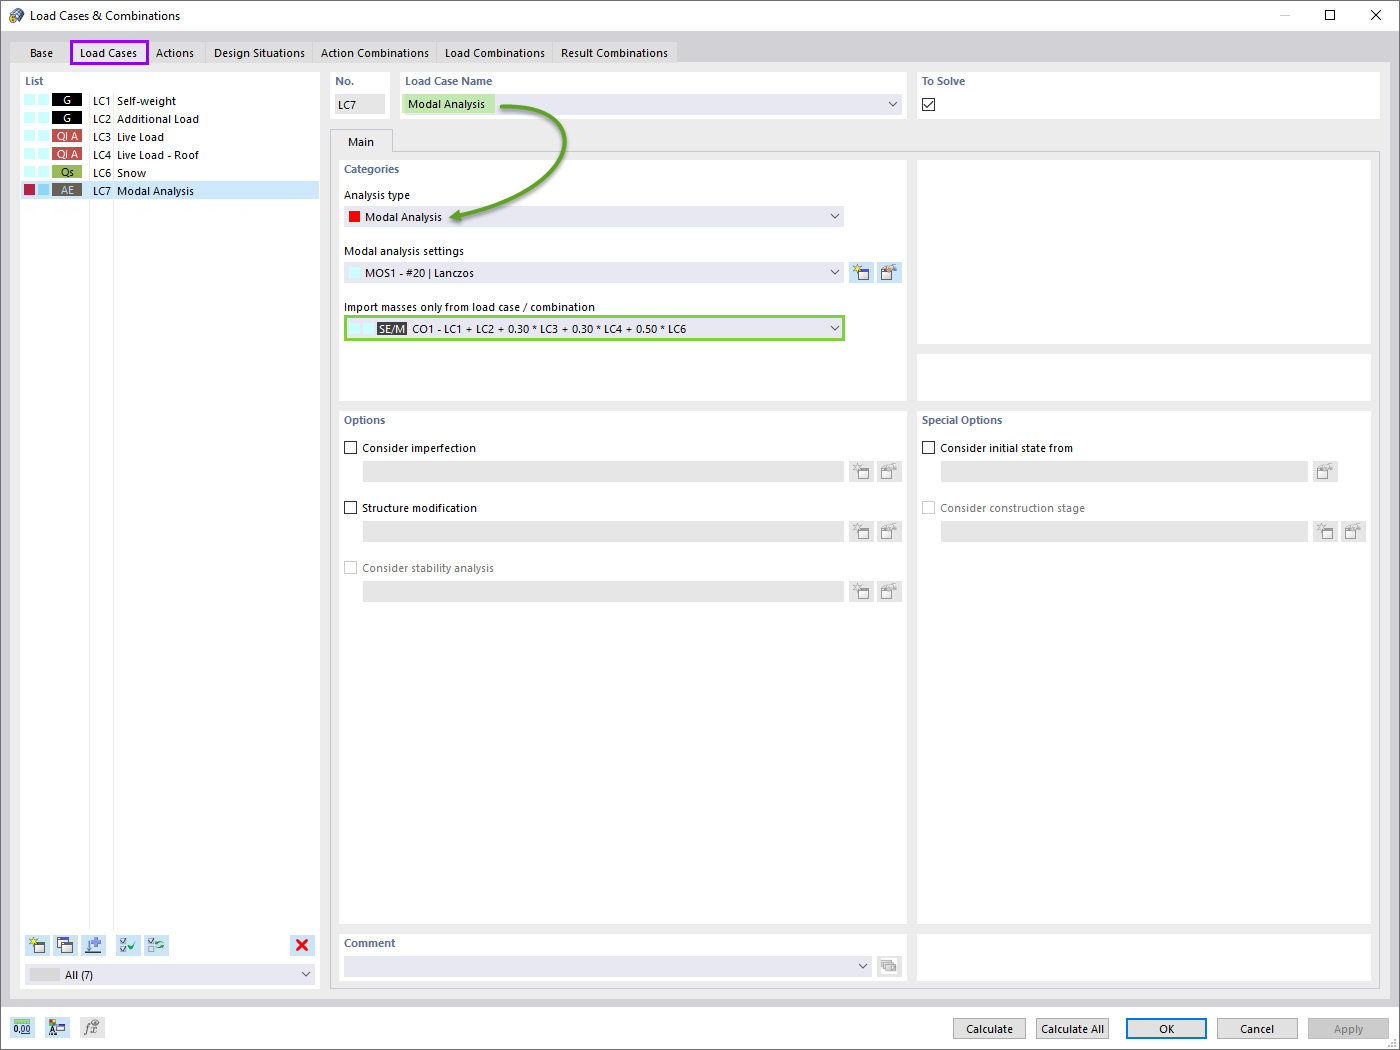
Task: Click the app icon in title bar
Action: (16, 15)
